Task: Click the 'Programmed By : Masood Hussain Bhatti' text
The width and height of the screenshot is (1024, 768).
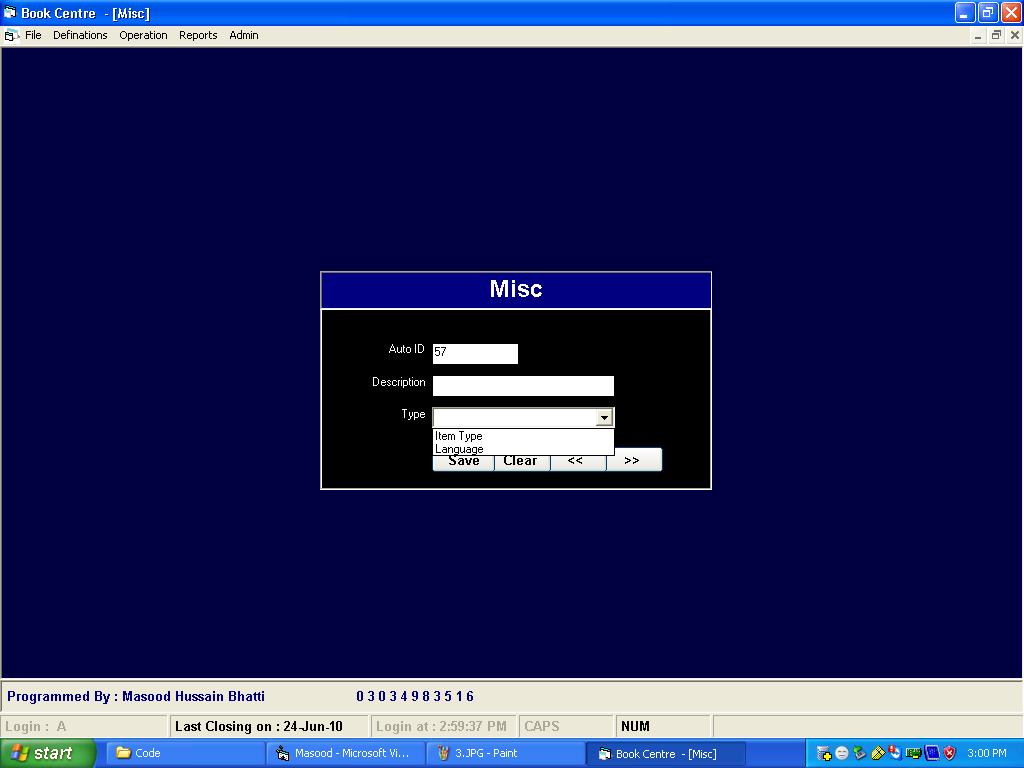Action: pyautogui.click(x=136, y=696)
